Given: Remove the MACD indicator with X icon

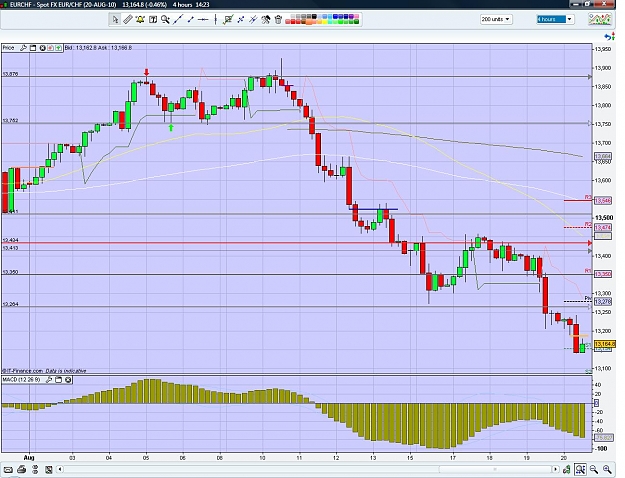Looking at the screenshot, I should coord(68,380).
